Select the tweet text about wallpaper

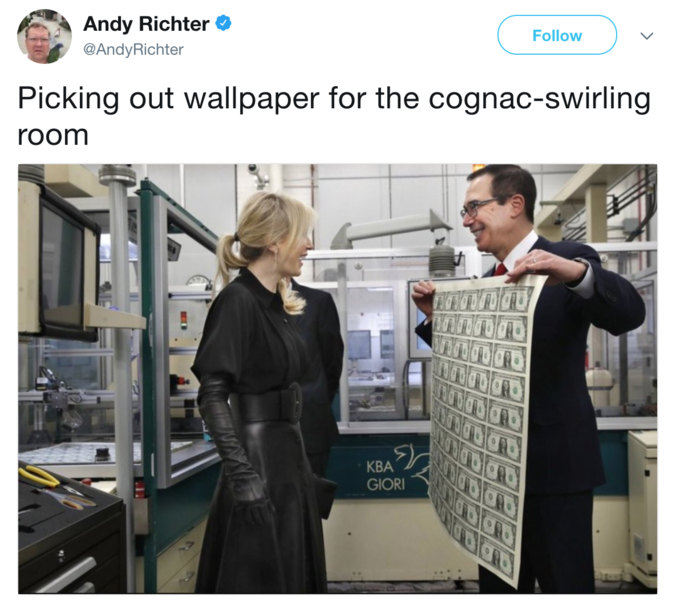click(334, 116)
